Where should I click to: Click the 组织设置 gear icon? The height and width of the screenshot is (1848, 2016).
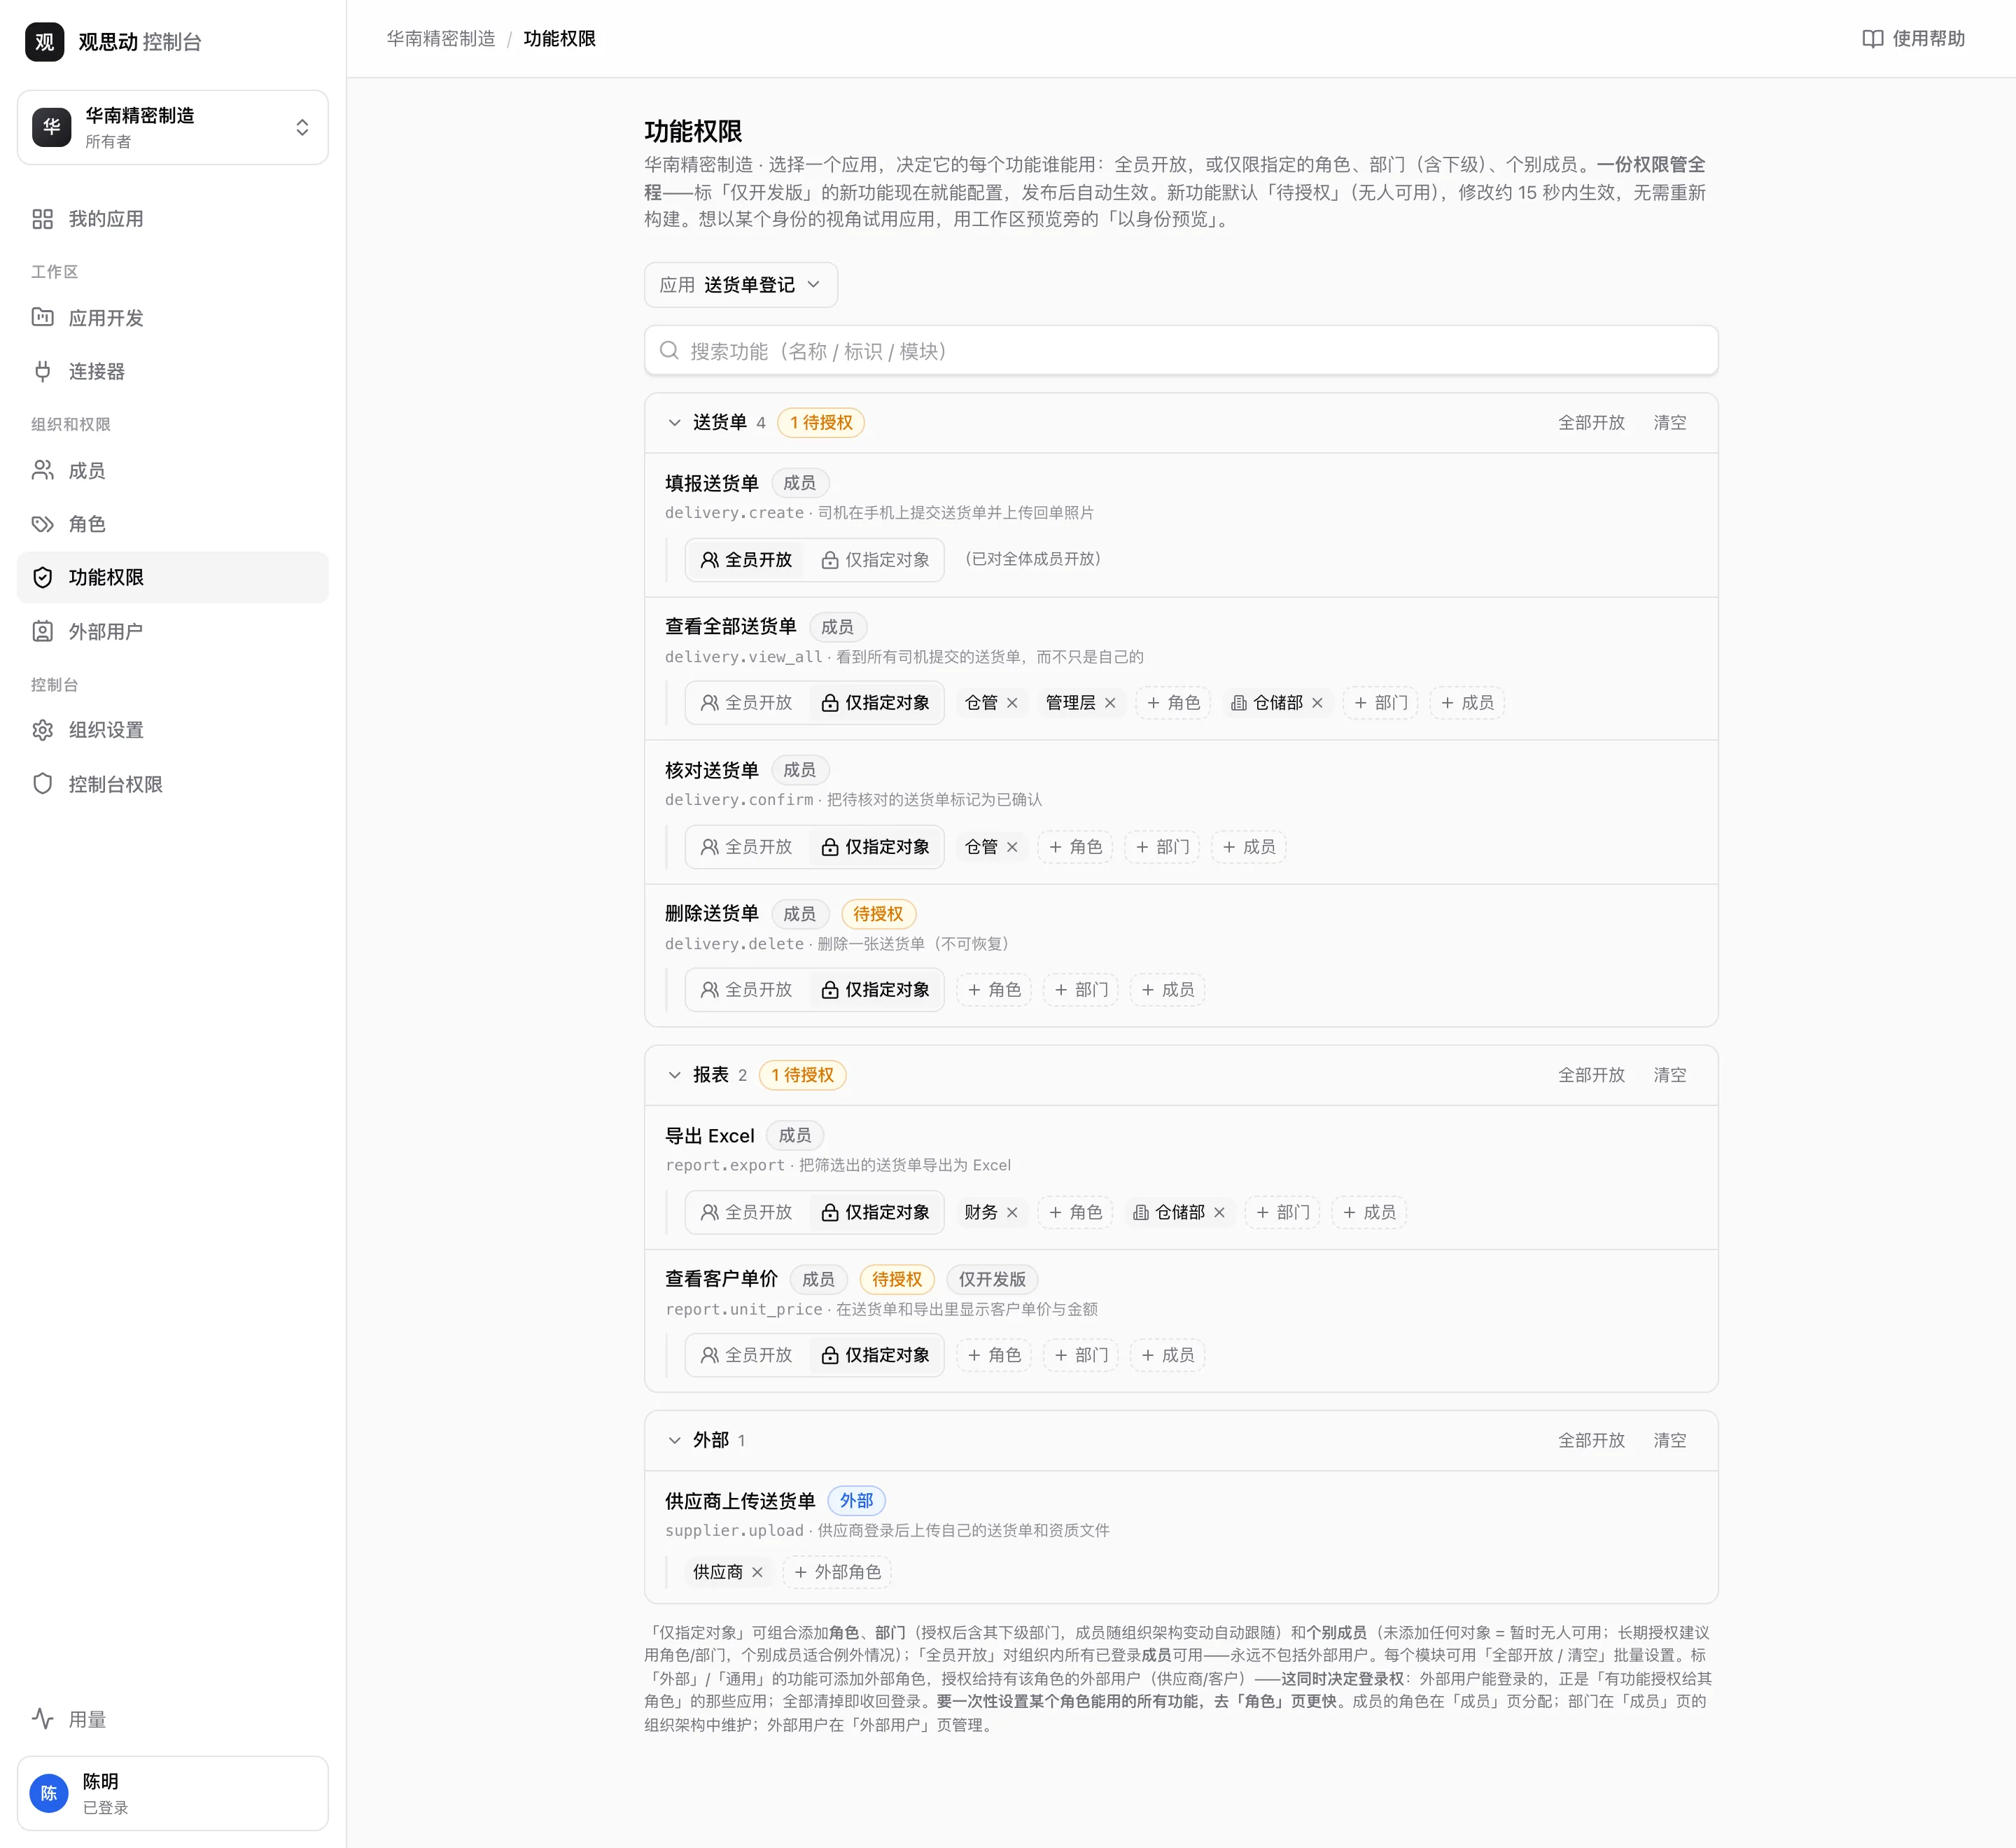click(x=42, y=730)
